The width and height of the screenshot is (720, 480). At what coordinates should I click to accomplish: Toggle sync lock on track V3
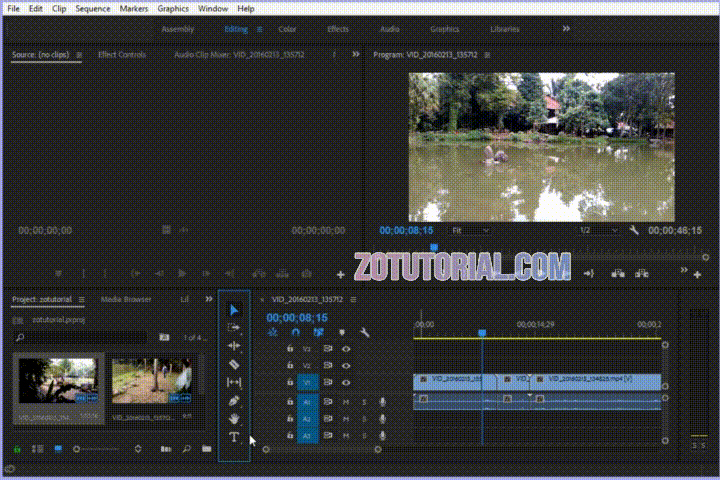tap(327, 349)
